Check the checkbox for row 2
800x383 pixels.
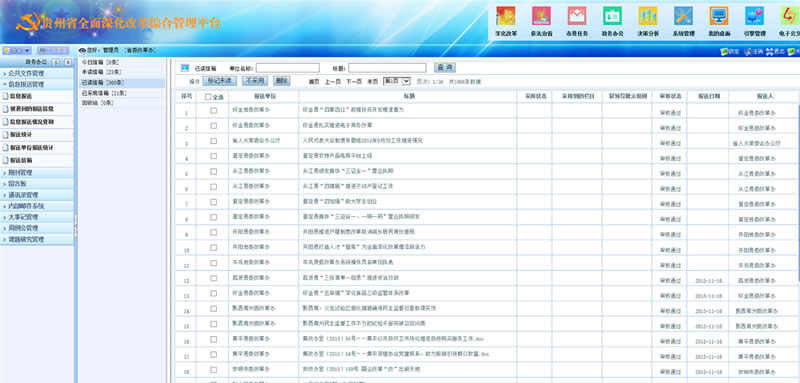[x=213, y=125]
